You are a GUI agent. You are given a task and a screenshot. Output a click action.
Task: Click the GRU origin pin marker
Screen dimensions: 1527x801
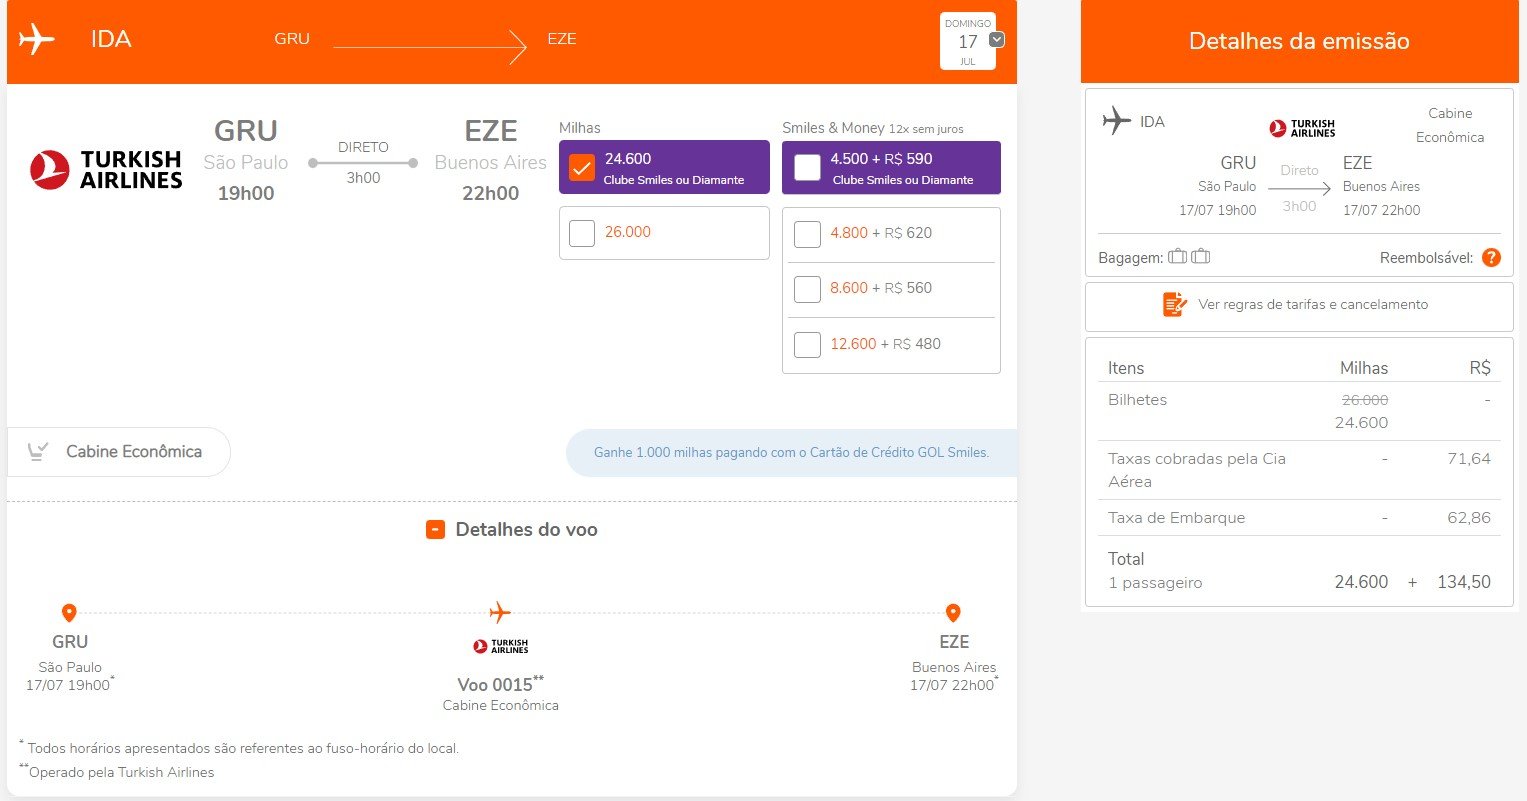(x=69, y=613)
